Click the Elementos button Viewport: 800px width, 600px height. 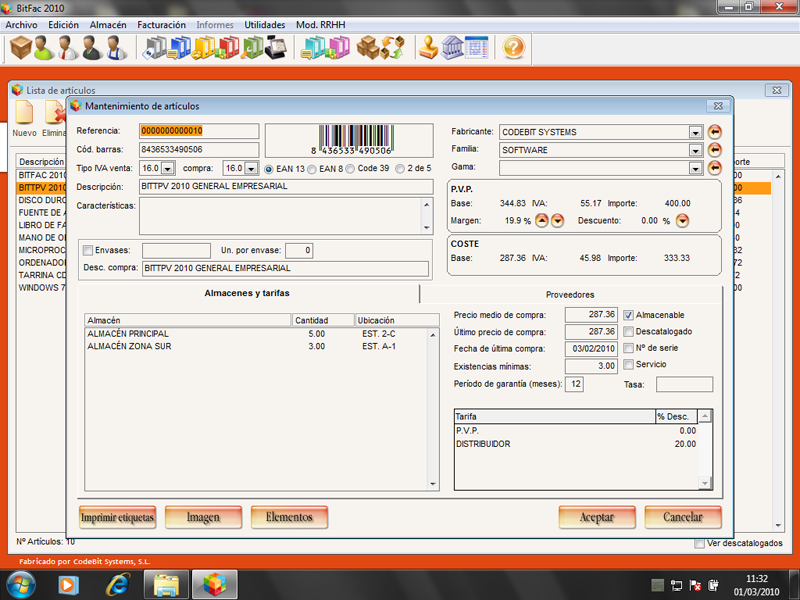tap(289, 517)
